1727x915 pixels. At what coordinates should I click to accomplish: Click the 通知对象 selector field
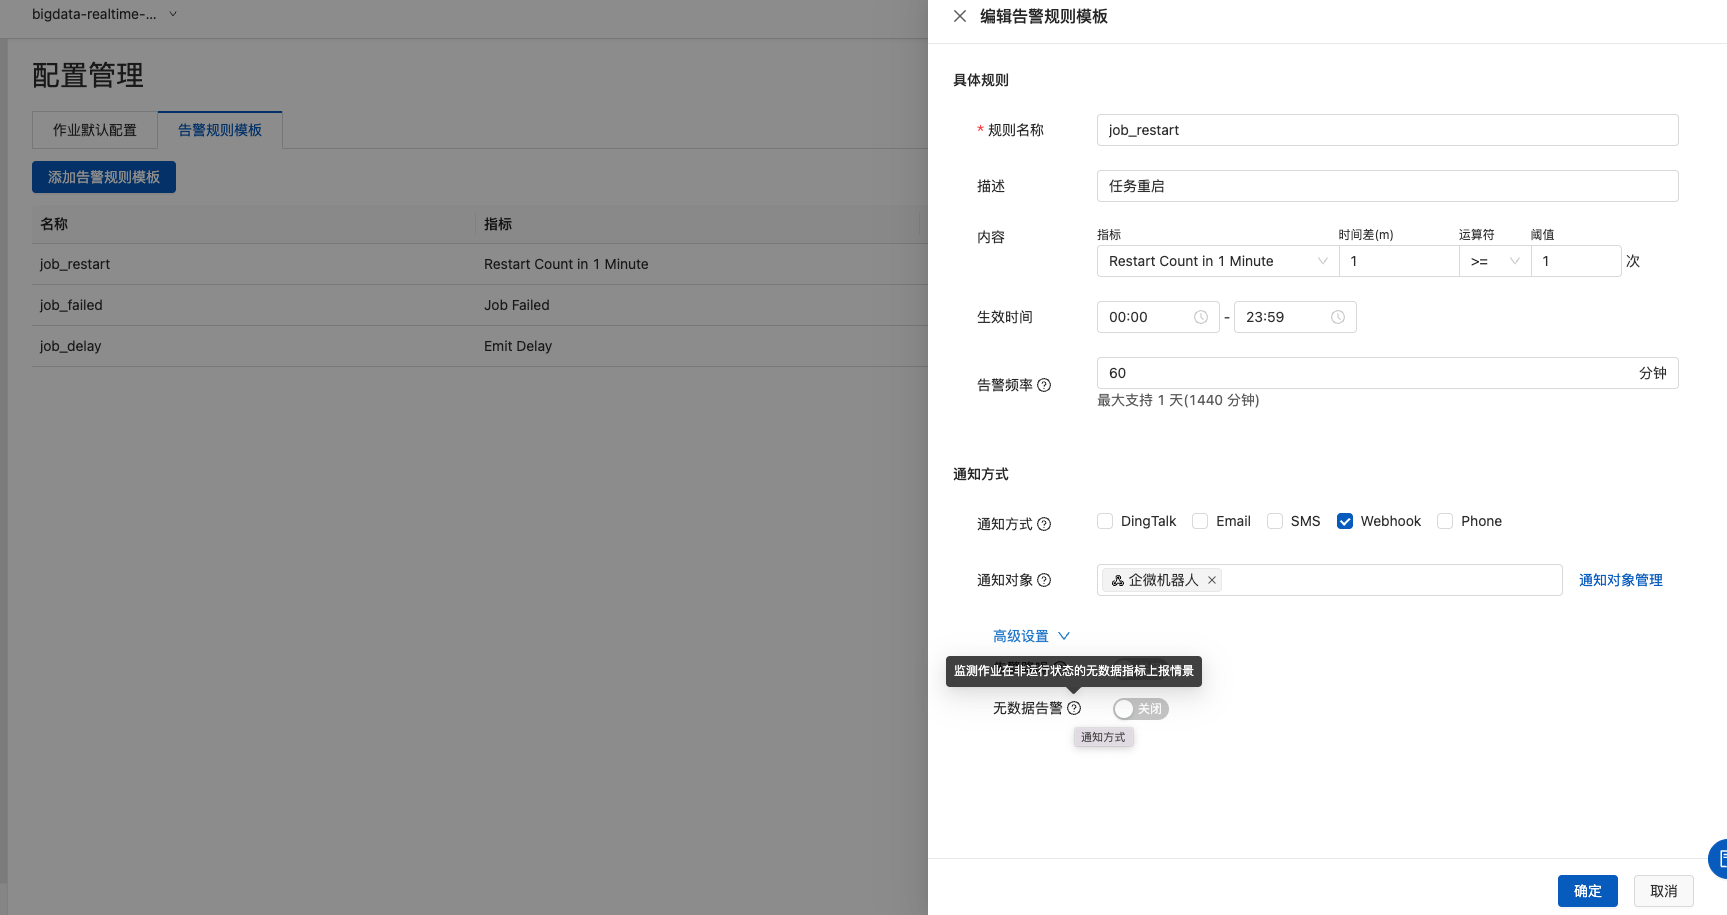pyautogui.click(x=1329, y=580)
